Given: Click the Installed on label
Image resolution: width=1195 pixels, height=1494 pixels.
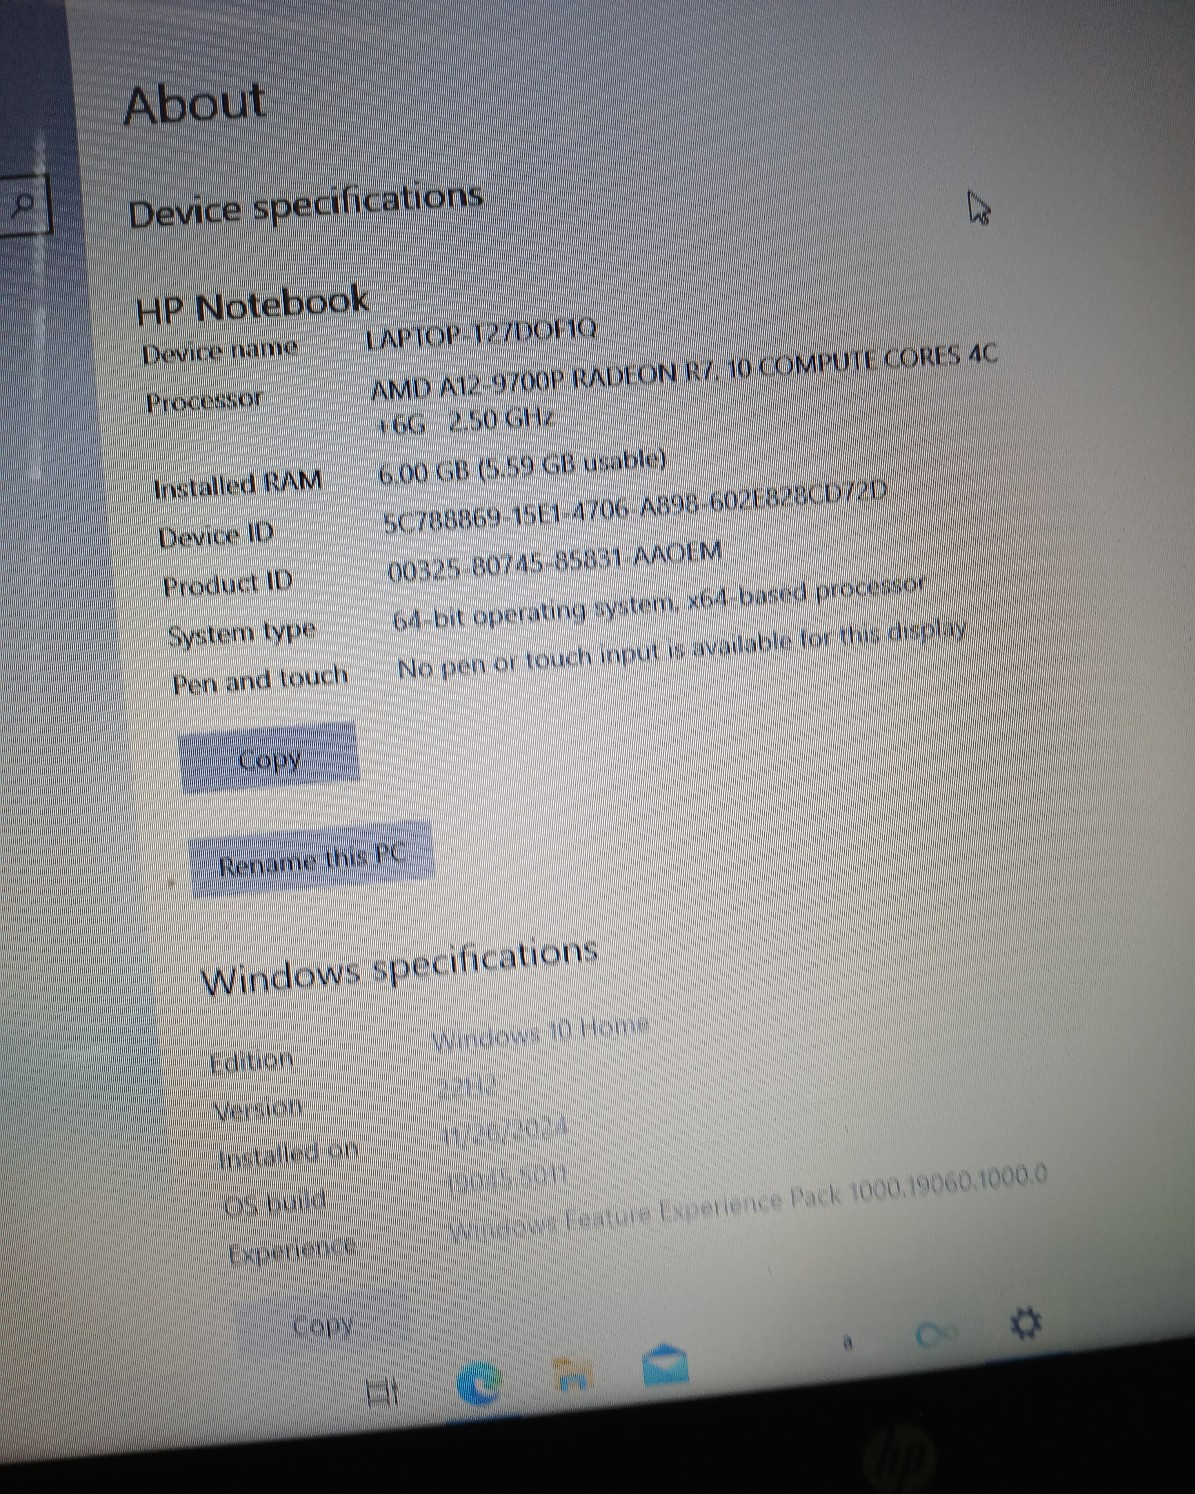Looking at the screenshot, I should pos(288,1154).
